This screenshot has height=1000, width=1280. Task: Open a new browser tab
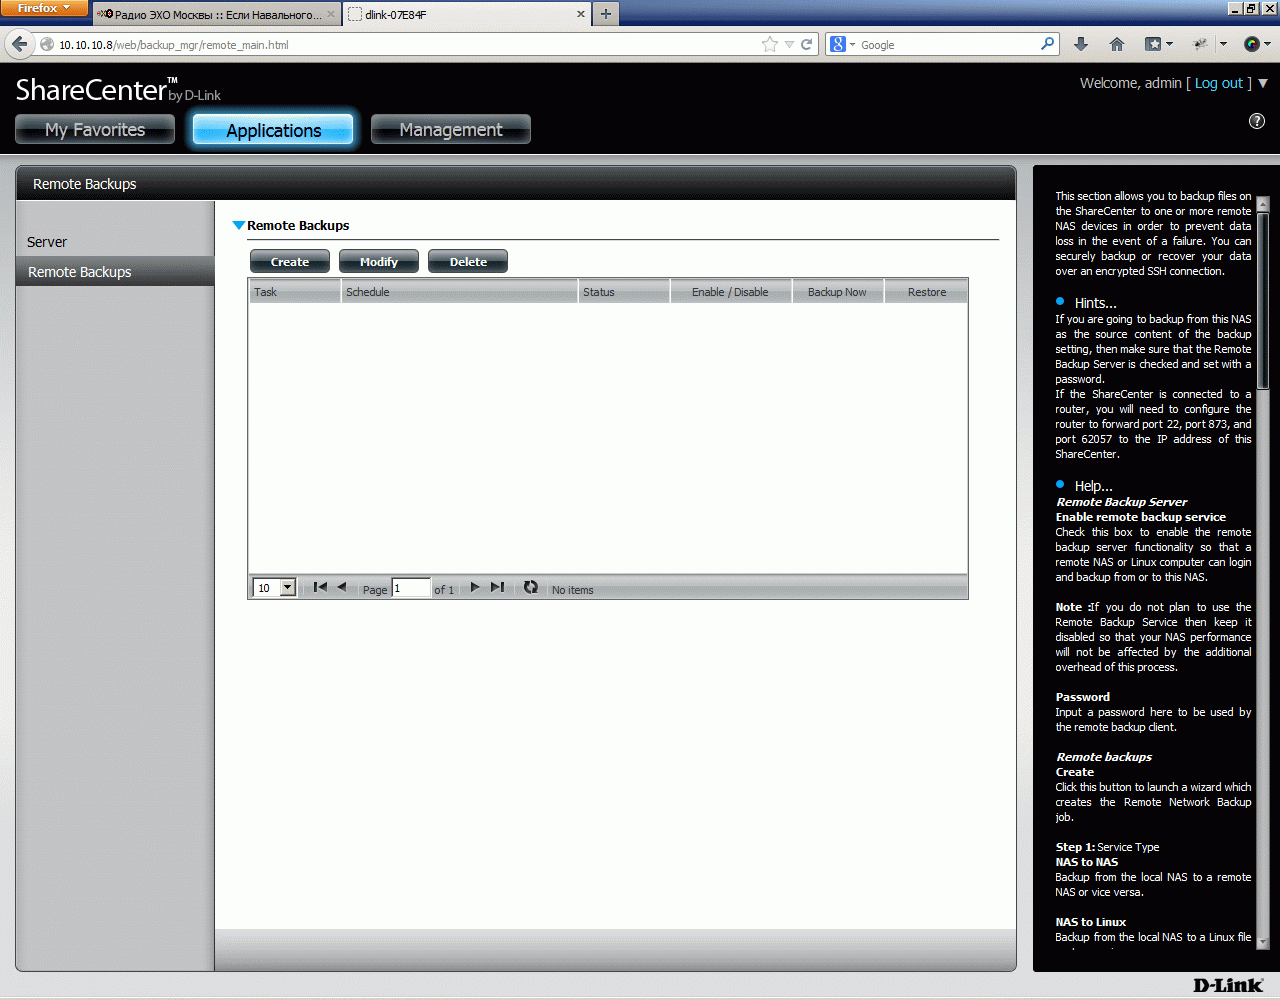606,14
